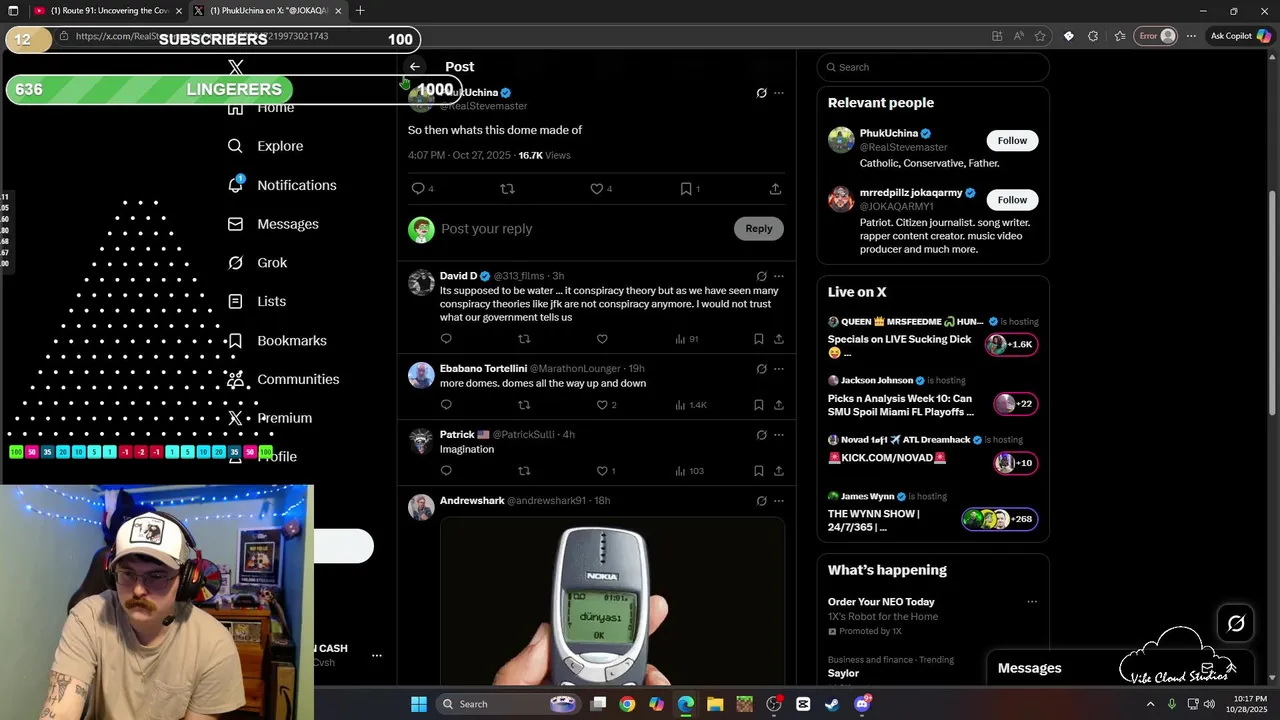
Task: Open more options on David D's comment
Action: [779, 276]
